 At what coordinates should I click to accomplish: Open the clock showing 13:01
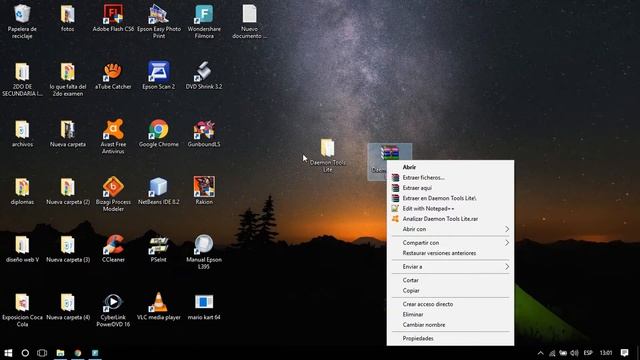coord(606,353)
